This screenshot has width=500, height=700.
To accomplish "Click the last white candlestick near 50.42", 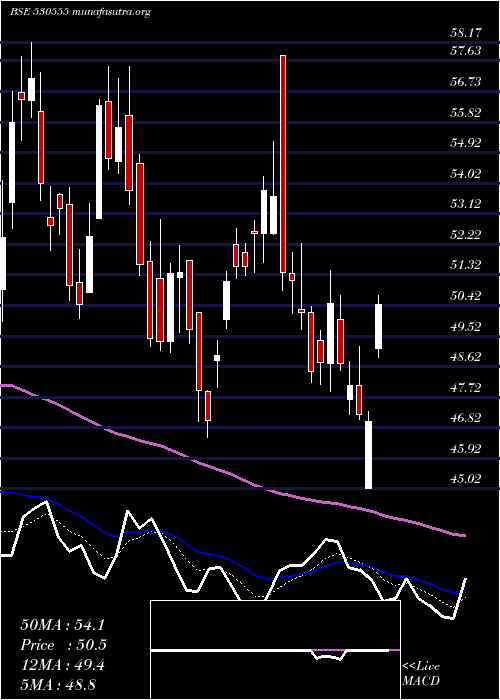I will (379, 326).
